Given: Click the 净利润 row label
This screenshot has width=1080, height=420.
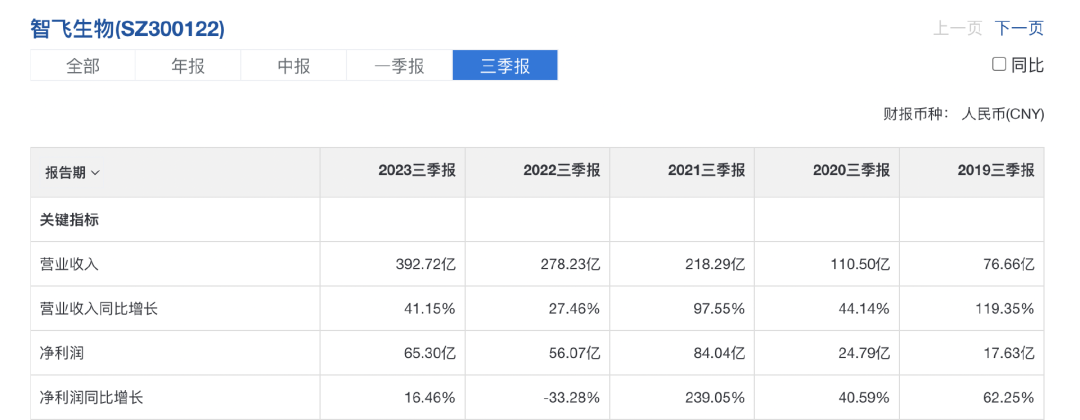Looking at the screenshot, I should pyautogui.click(x=62, y=353).
